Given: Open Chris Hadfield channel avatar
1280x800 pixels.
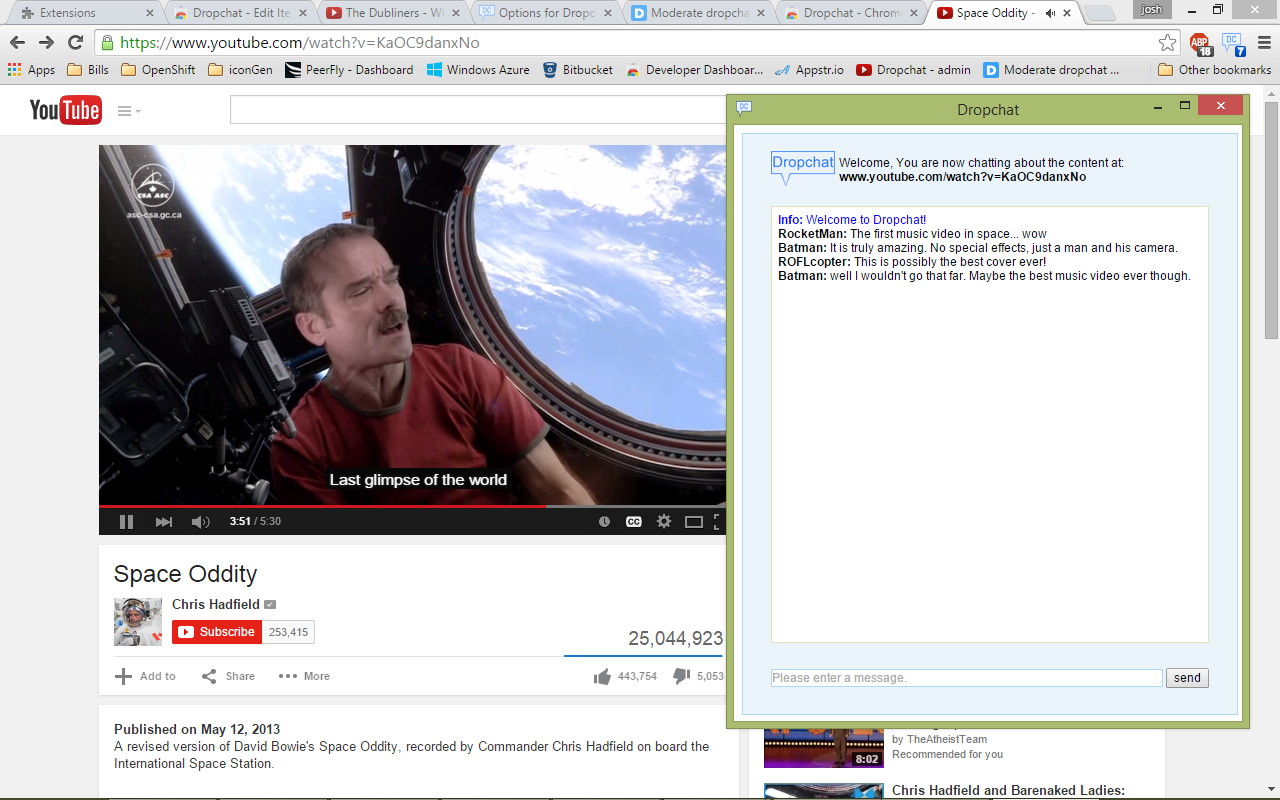Looking at the screenshot, I should pos(138,622).
